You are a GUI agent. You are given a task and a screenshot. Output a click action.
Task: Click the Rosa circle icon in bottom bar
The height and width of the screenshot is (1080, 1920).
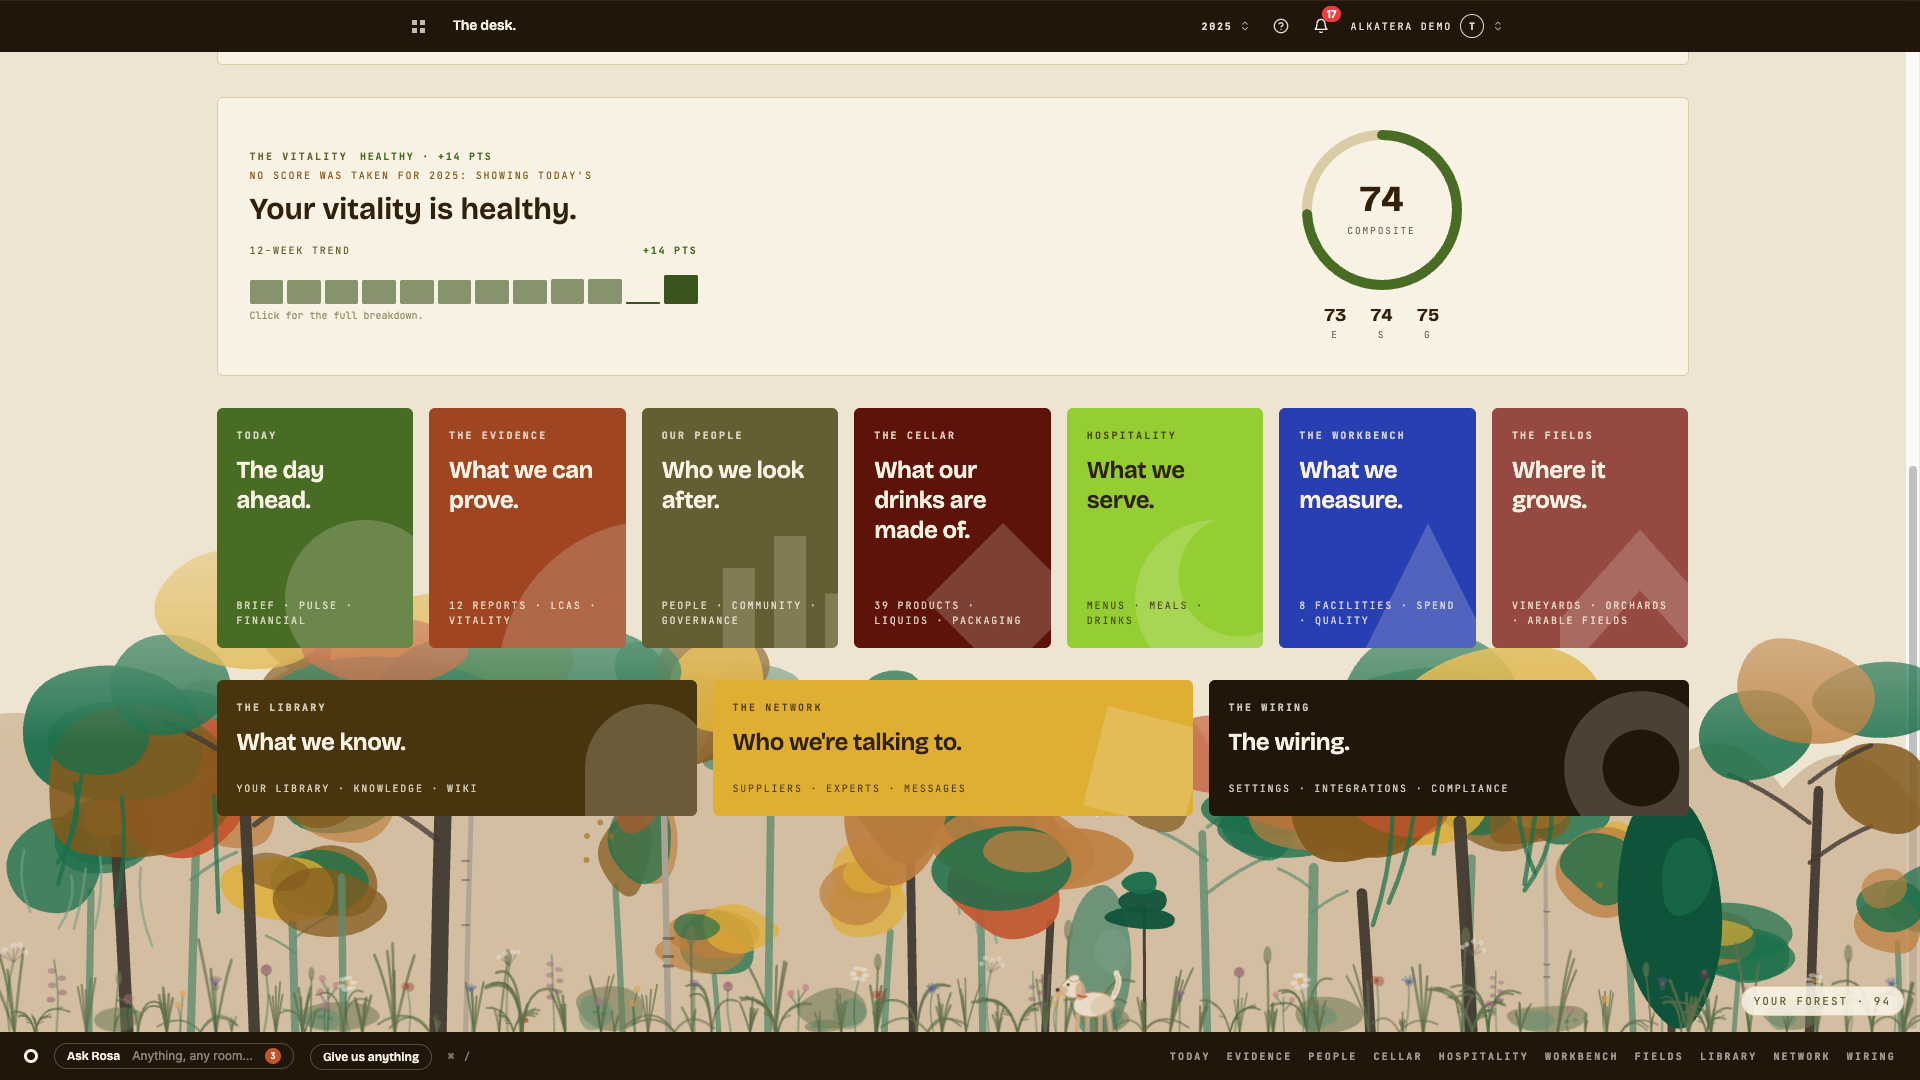click(x=31, y=1056)
